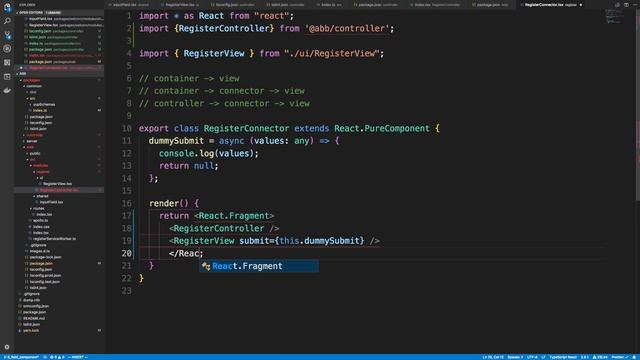Image resolution: width=640 pixels, height=360 pixels.
Task: Click the unsaved dot on the RegisterConnector.tsx tab
Action: 580,5
